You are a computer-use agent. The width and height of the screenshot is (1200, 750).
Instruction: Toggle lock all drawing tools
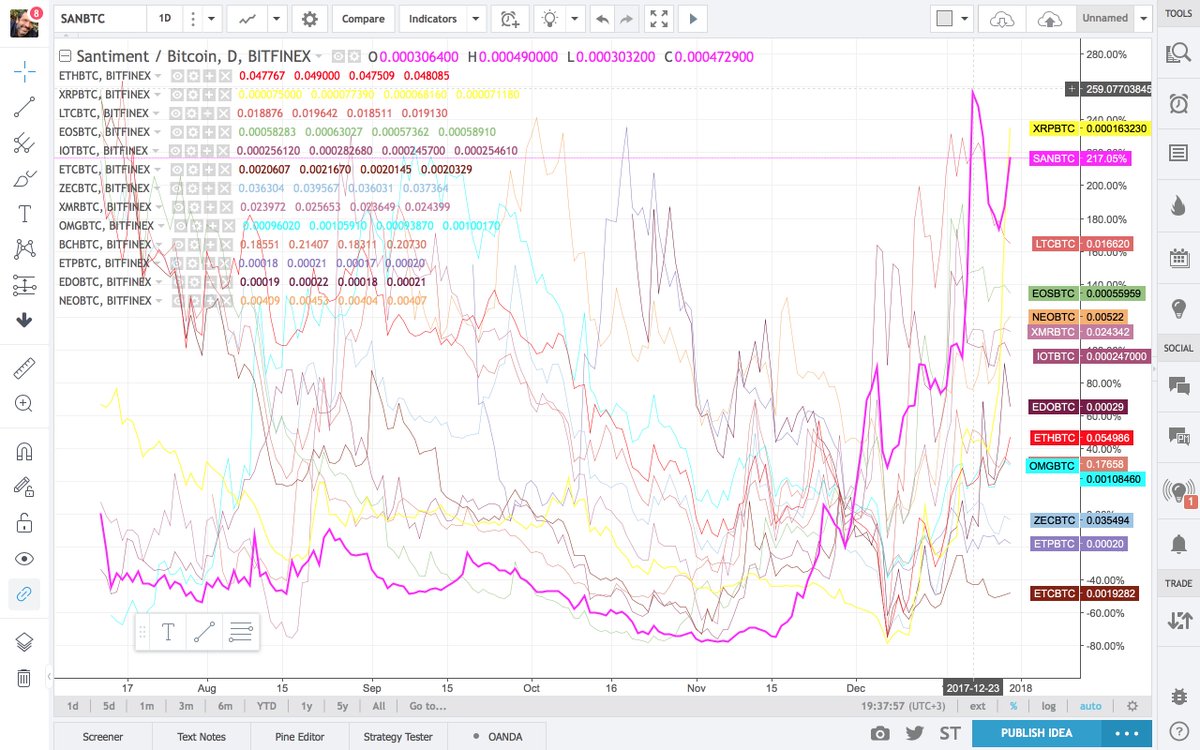tap(25, 523)
